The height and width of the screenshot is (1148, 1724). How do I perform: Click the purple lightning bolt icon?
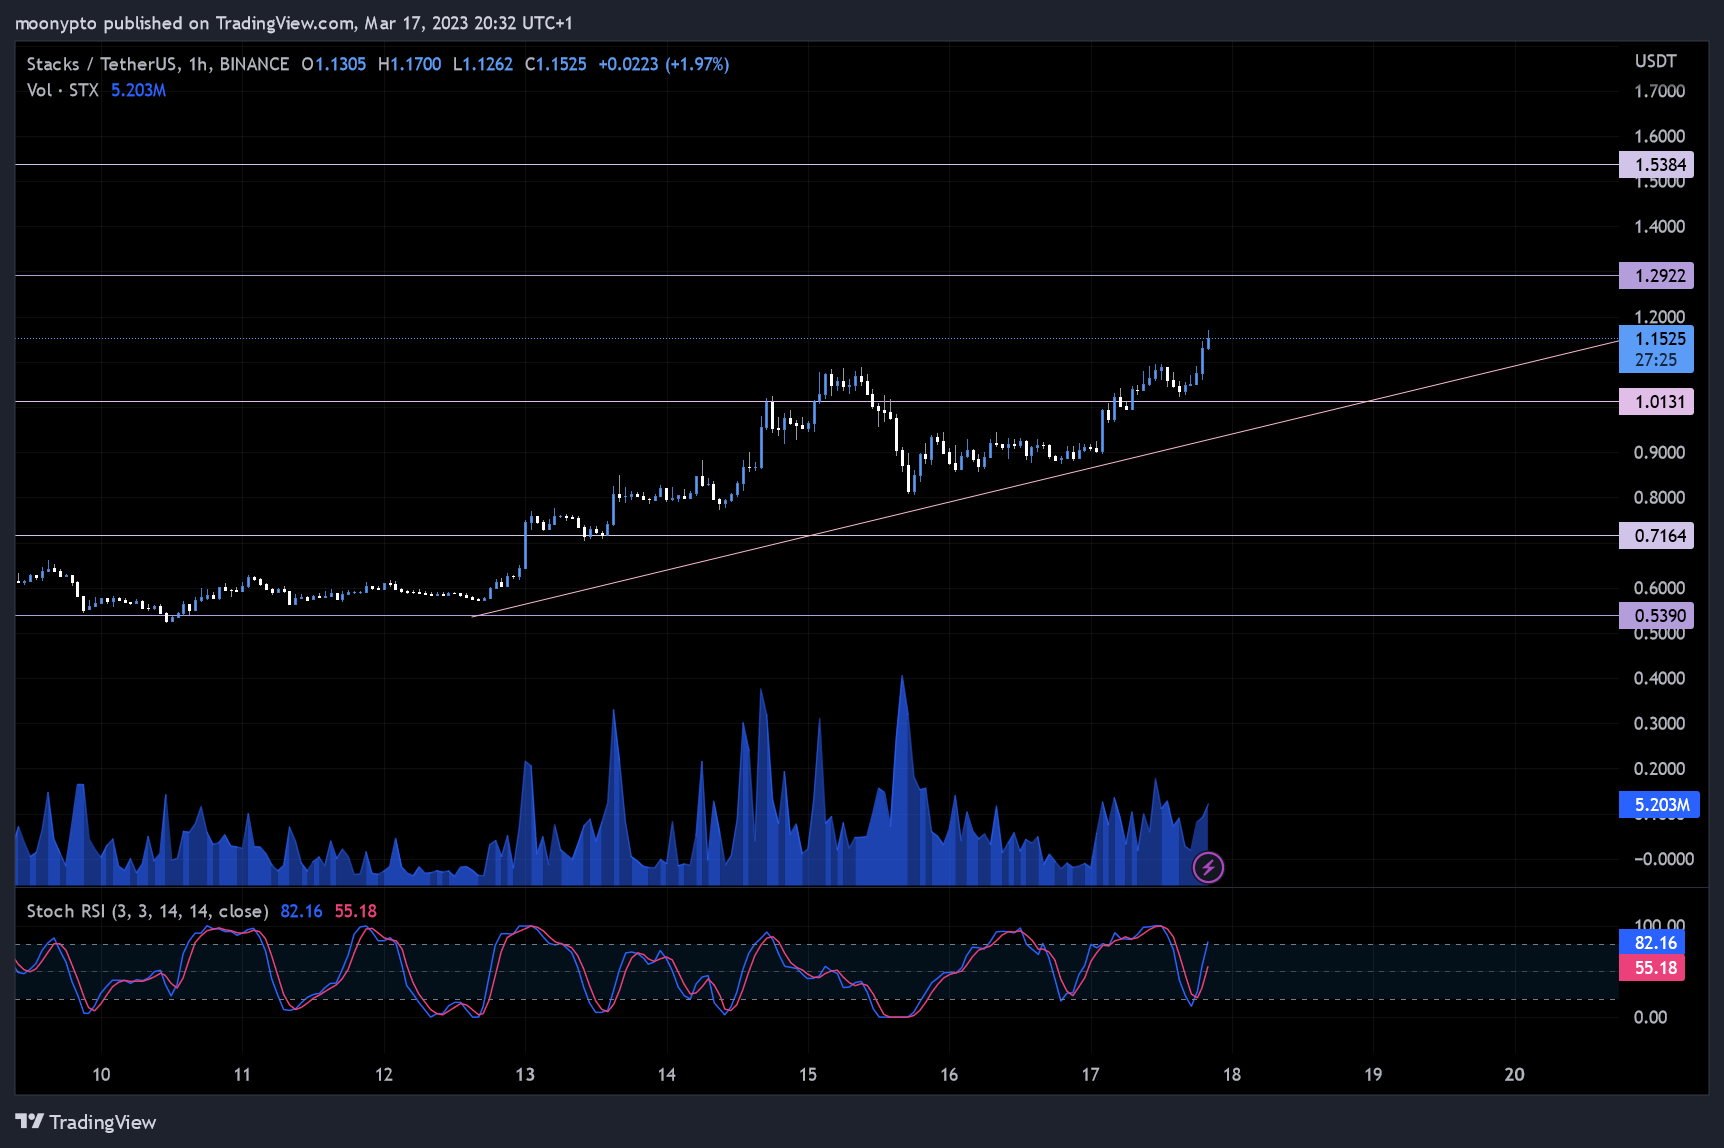coord(1208,868)
